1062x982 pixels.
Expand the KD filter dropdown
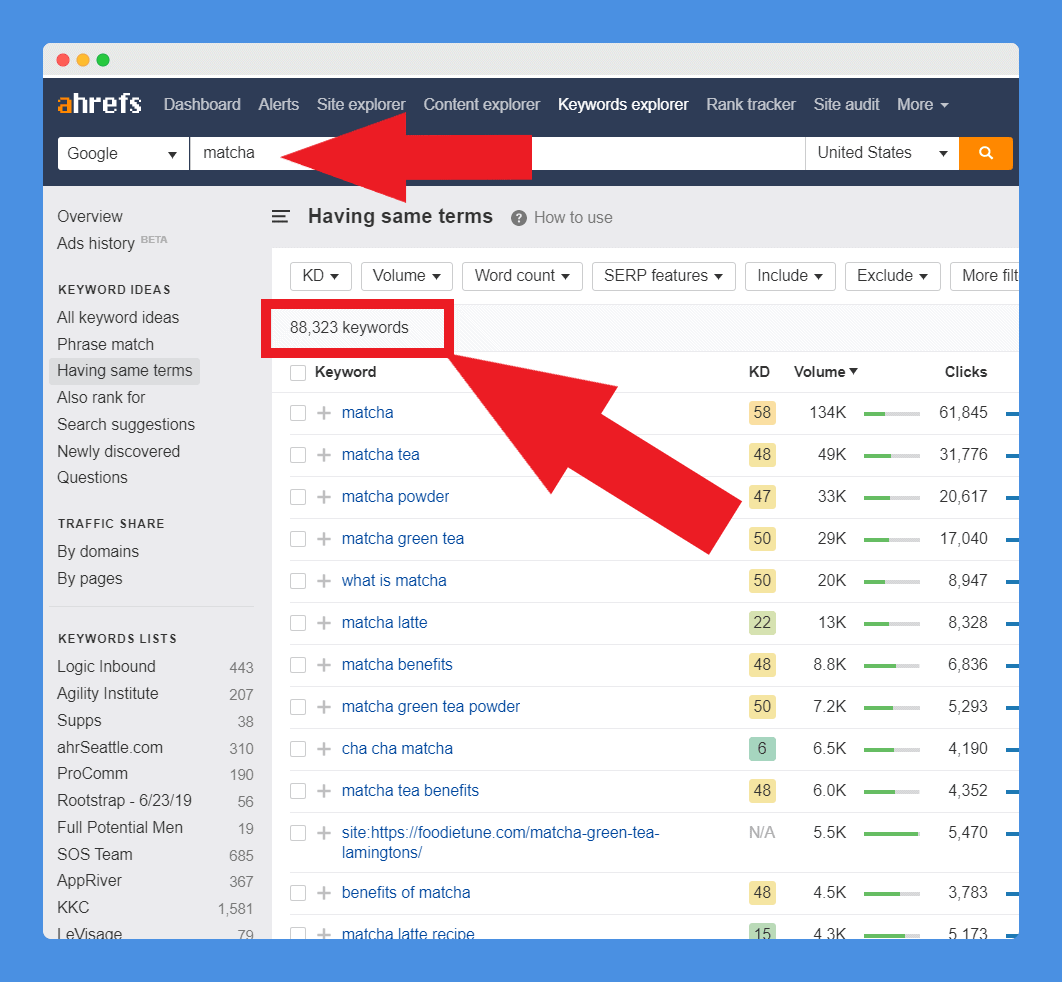tap(320, 276)
